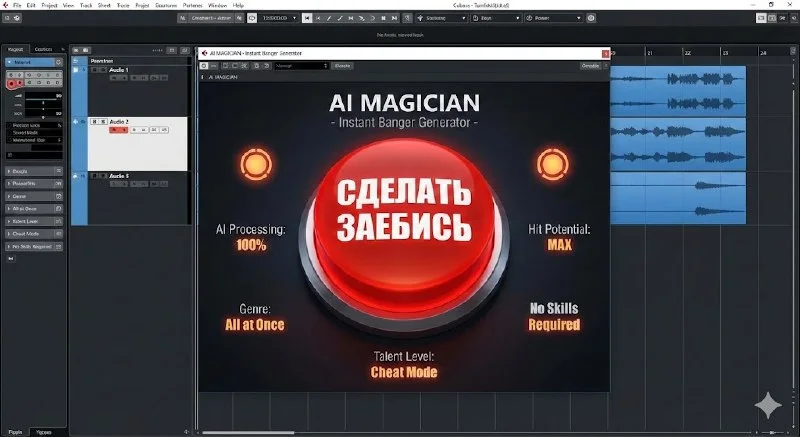Expand the No Skills Required inspector section

tap(34, 245)
